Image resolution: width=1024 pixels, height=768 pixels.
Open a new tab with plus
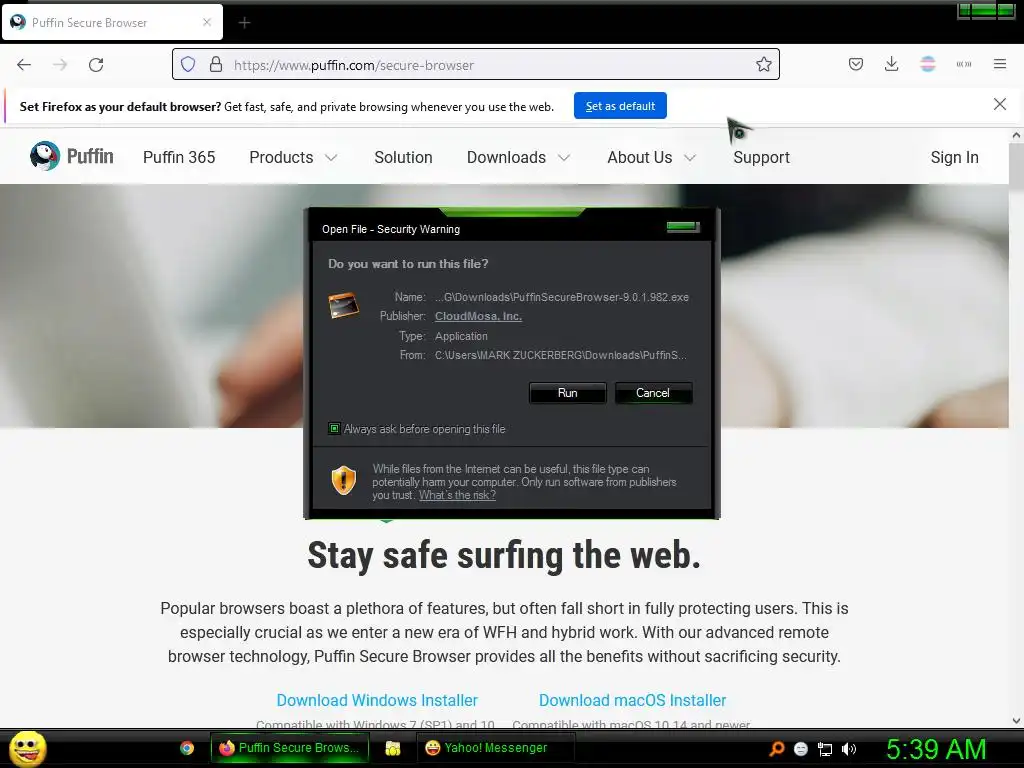pos(244,23)
